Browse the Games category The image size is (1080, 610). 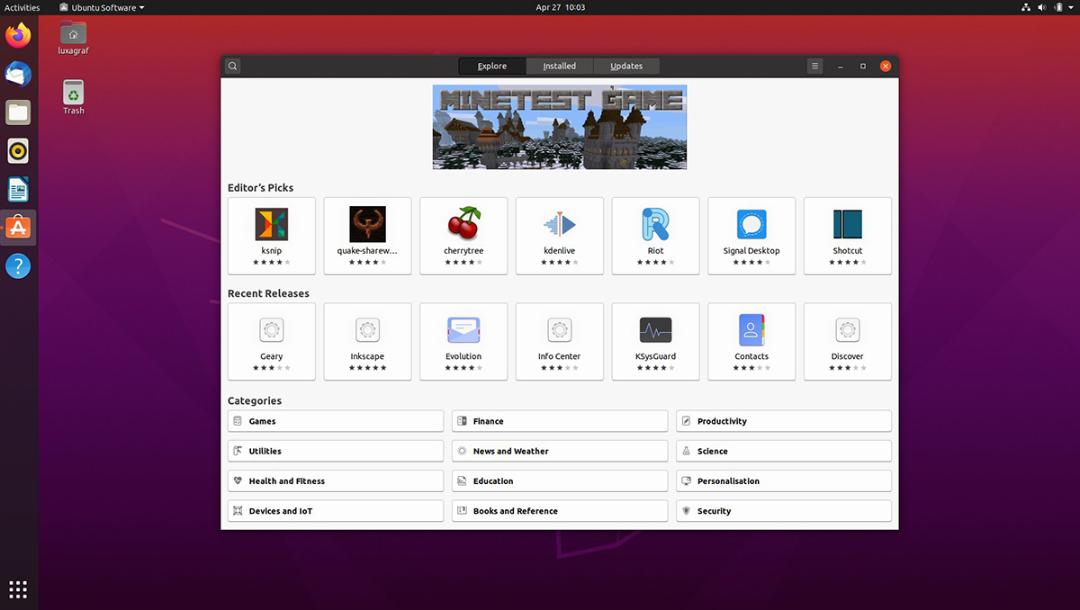[335, 421]
